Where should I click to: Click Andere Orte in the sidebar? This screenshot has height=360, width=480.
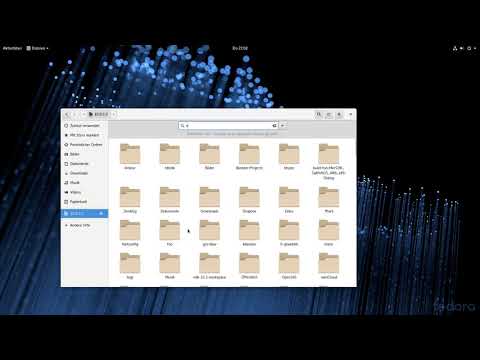coord(85,225)
